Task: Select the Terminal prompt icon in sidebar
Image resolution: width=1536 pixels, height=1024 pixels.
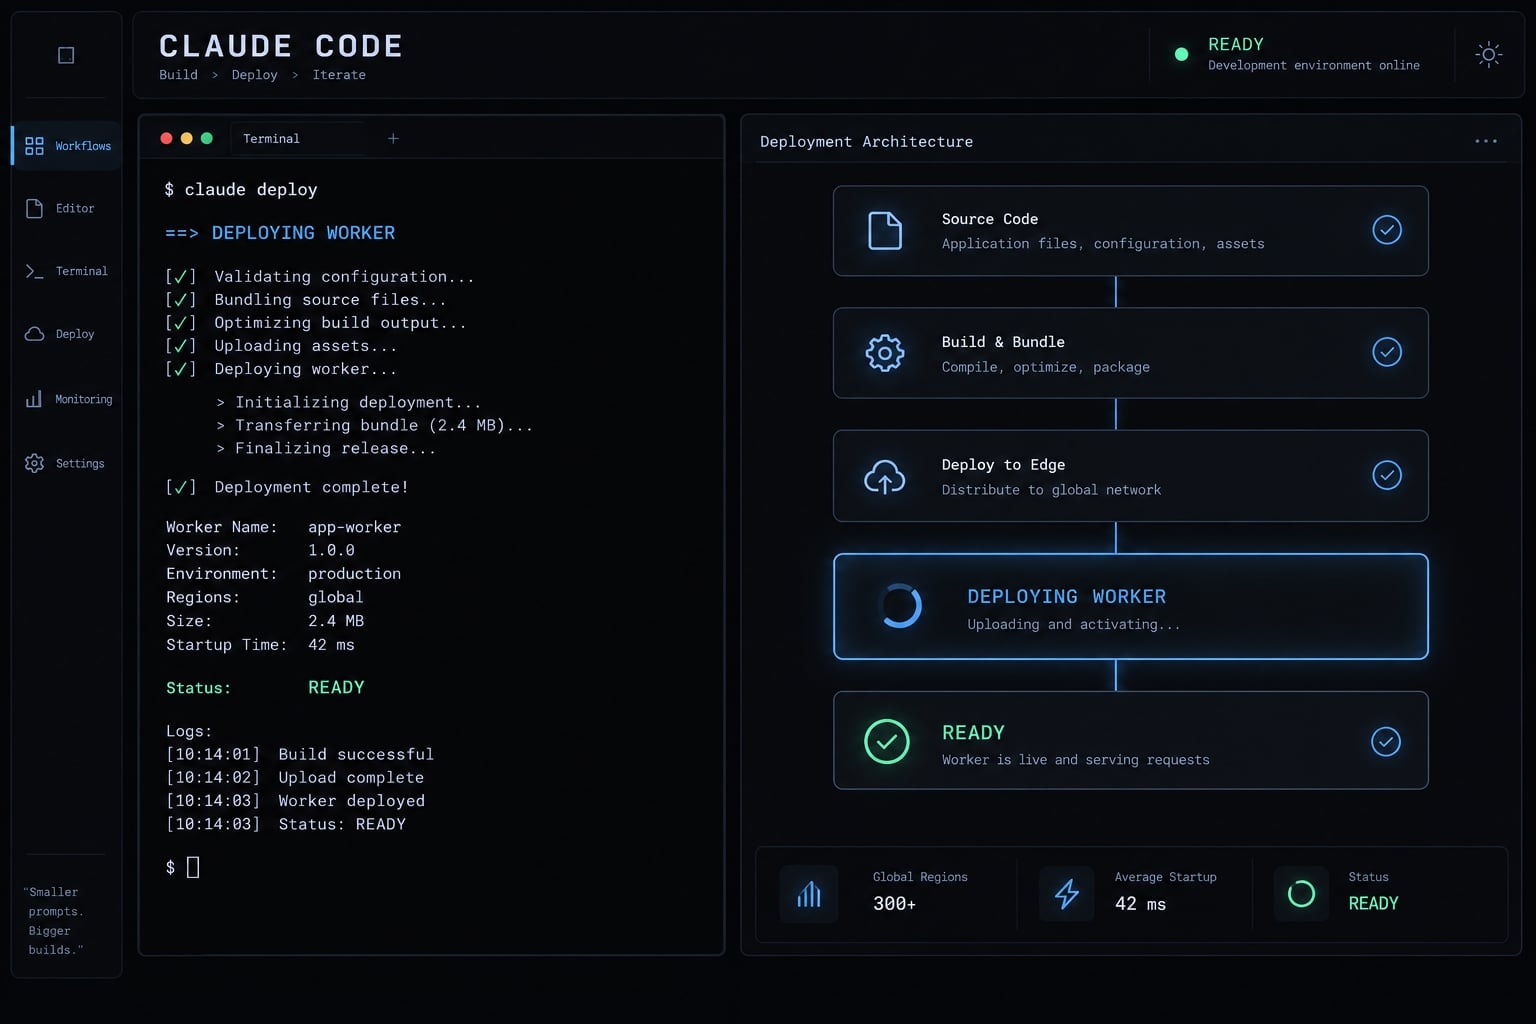Action: [x=34, y=271]
